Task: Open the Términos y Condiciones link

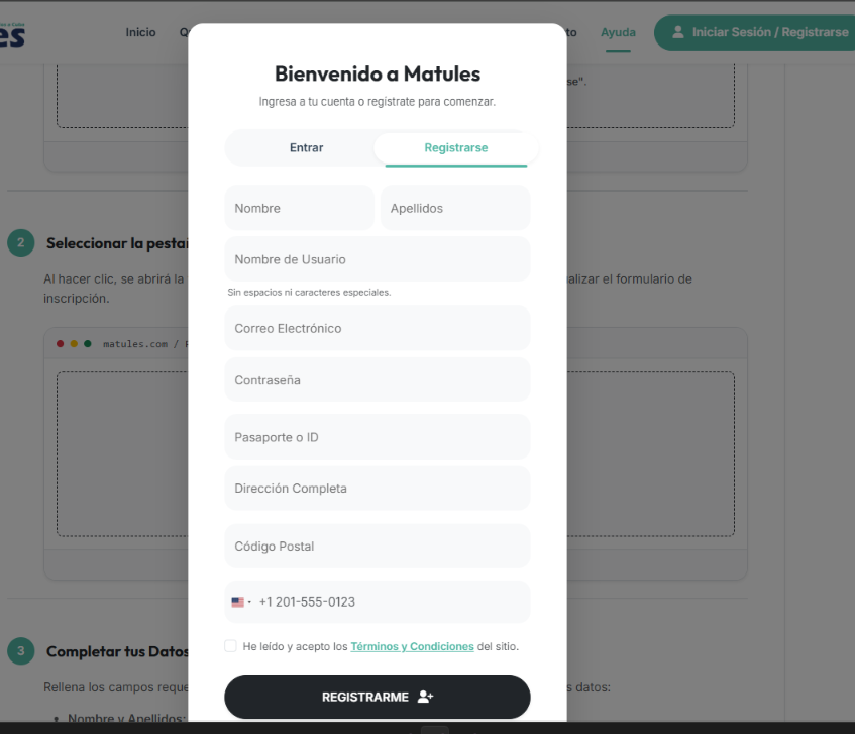Action: click(x=412, y=646)
